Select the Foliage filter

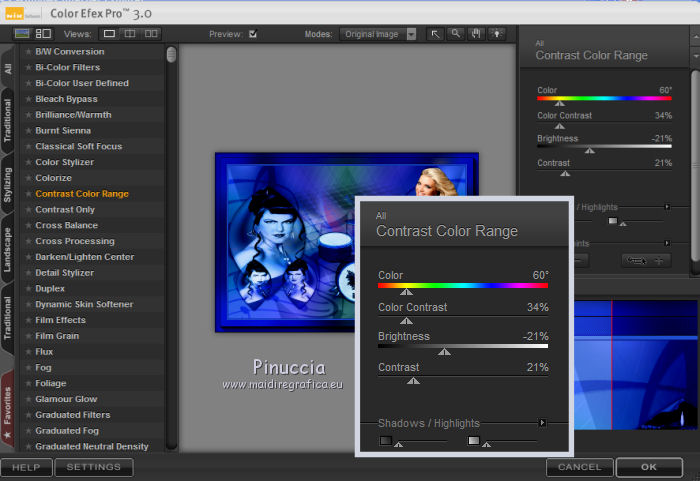point(51,383)
